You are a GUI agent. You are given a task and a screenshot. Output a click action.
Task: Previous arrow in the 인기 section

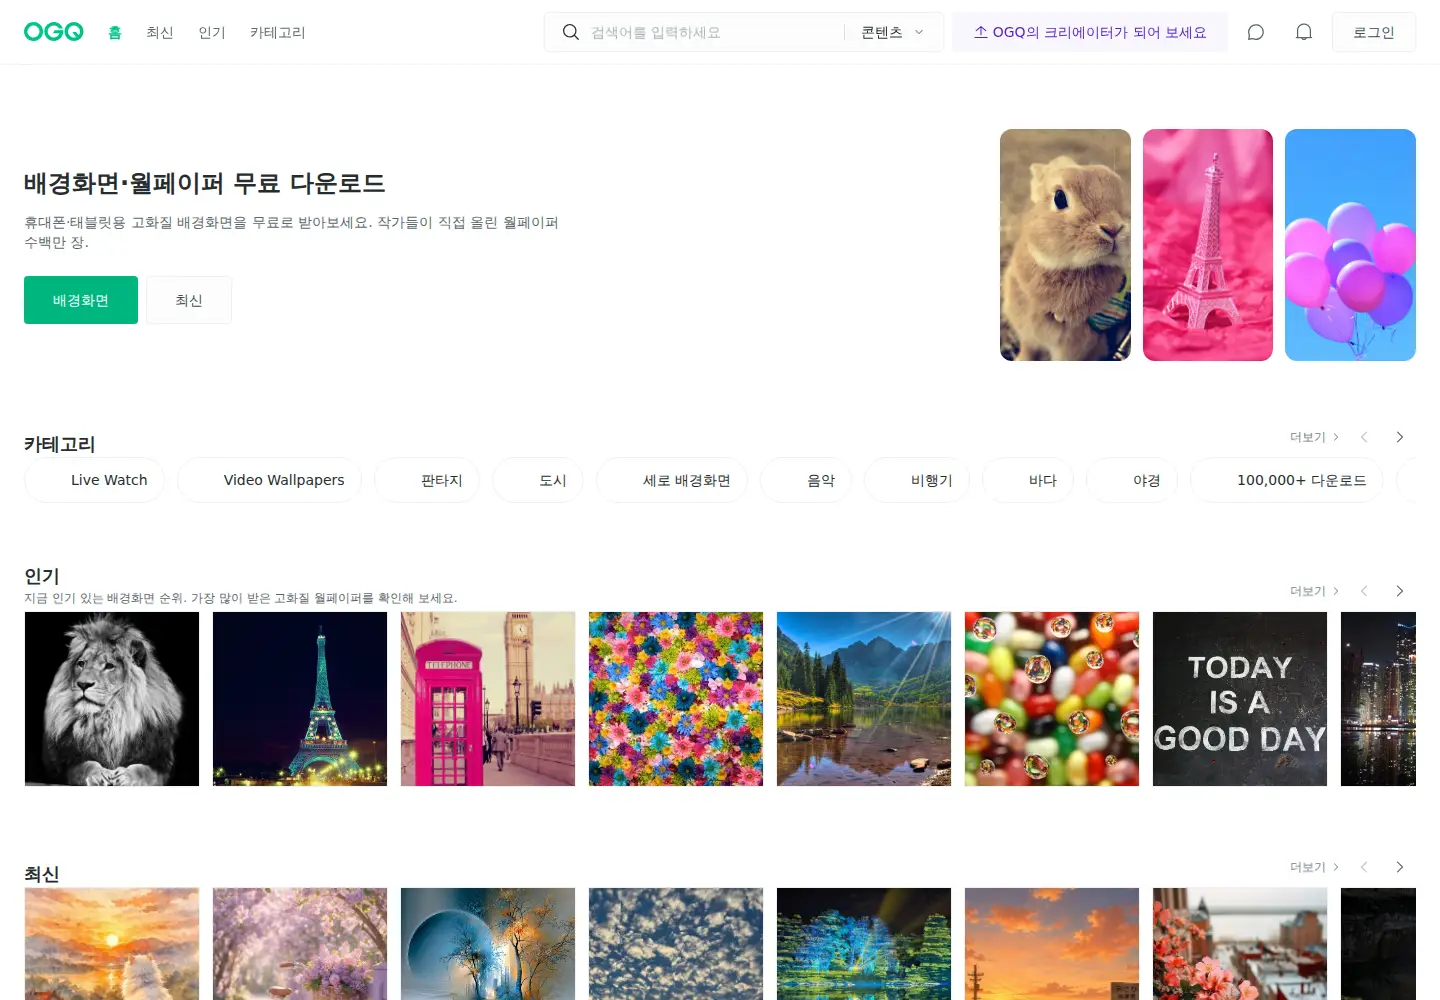coord(1364,591)
